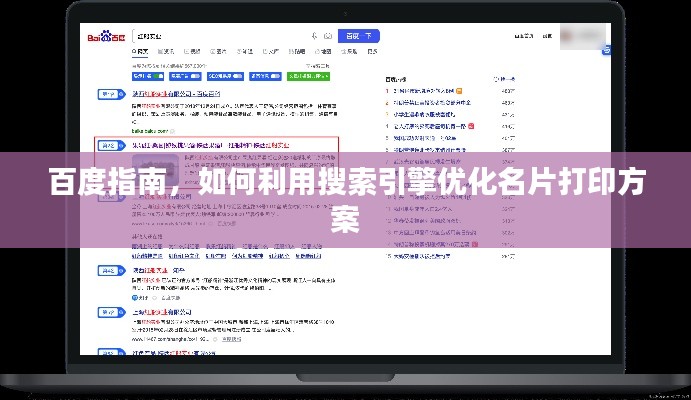Click the first blue result label badge
The width and height of the screenshot is (691, 400).
(109, 94)
